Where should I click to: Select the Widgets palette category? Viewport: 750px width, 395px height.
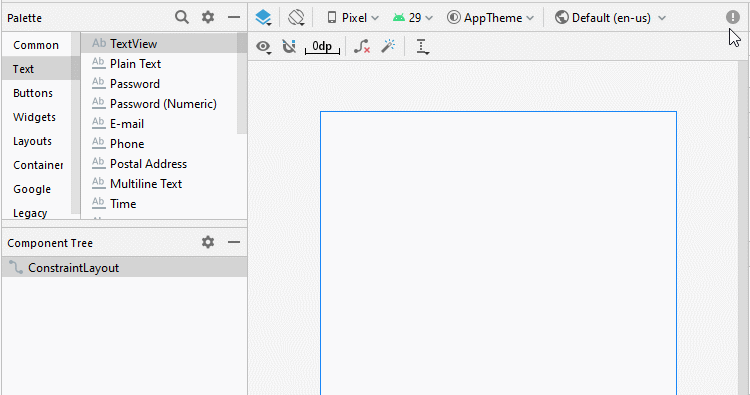click(x=34, y=117)
